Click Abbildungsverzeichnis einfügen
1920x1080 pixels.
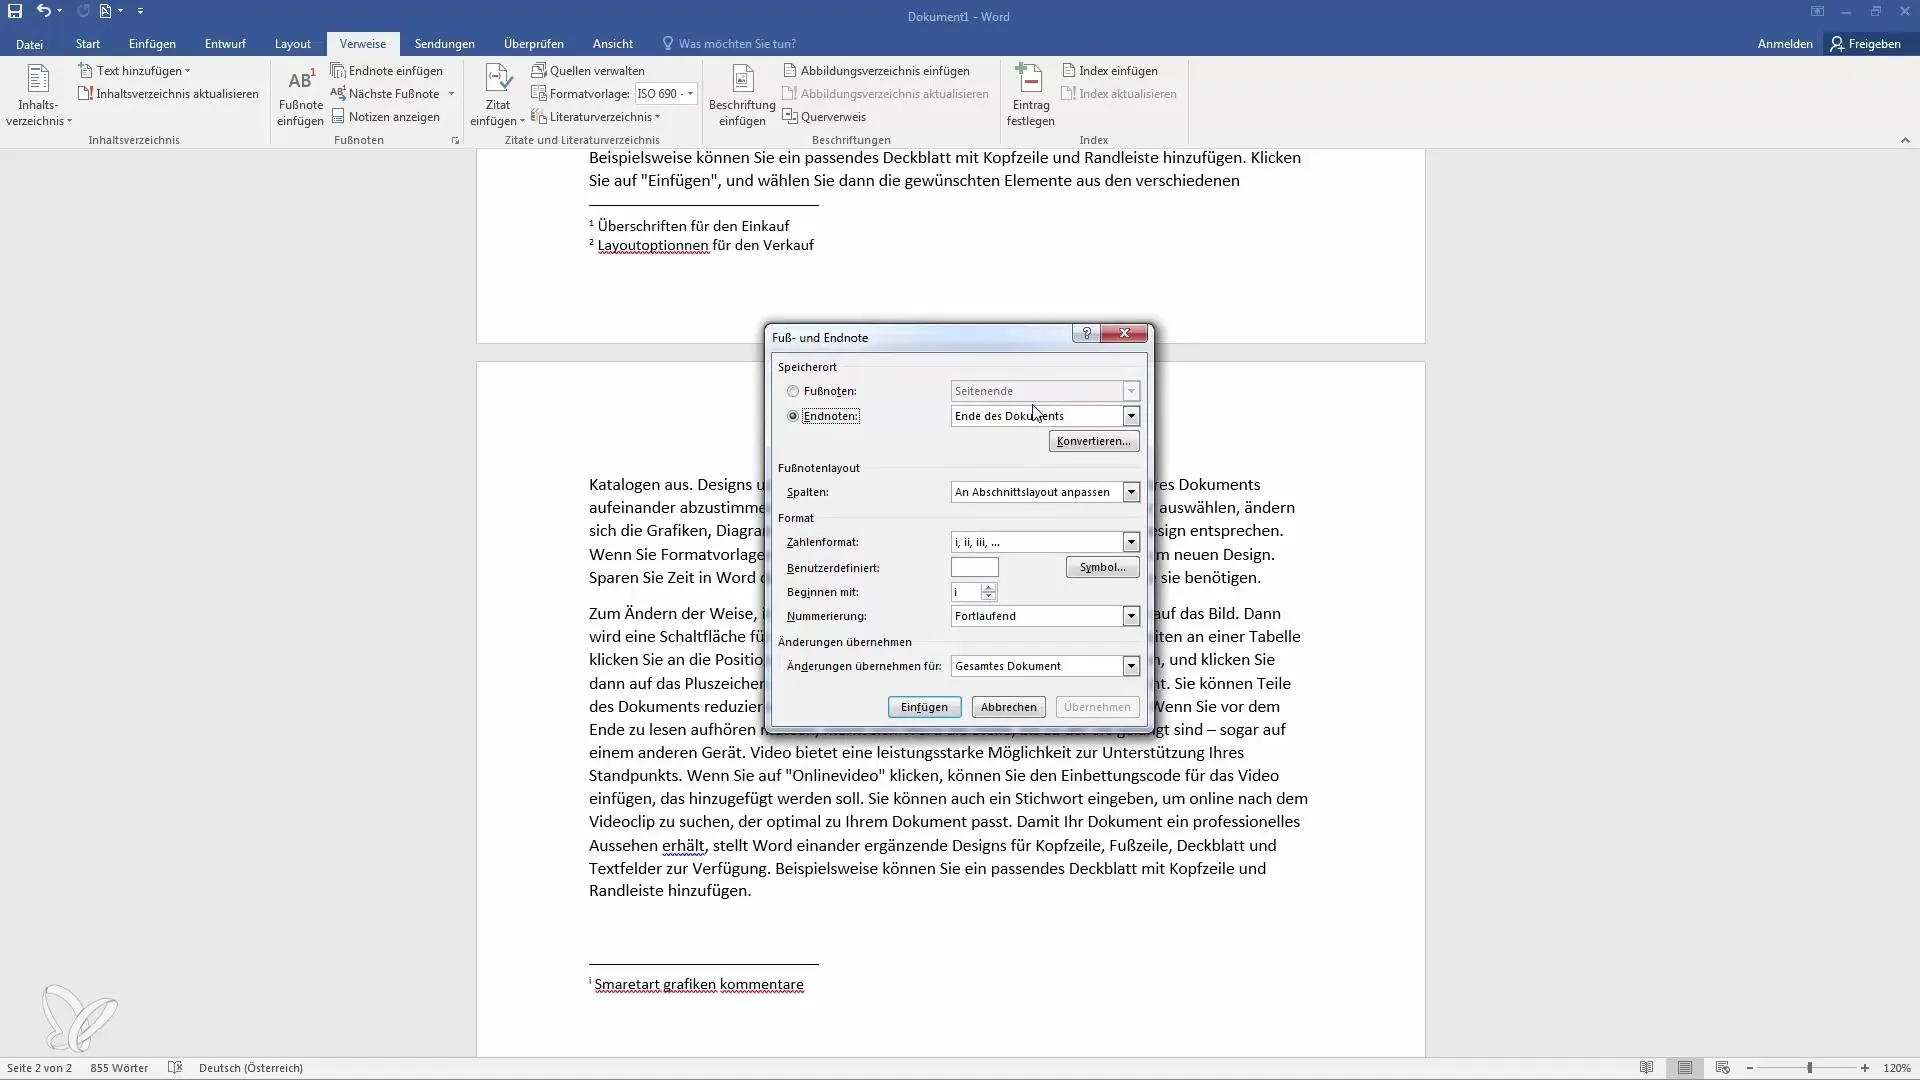[x=876, y=71]
